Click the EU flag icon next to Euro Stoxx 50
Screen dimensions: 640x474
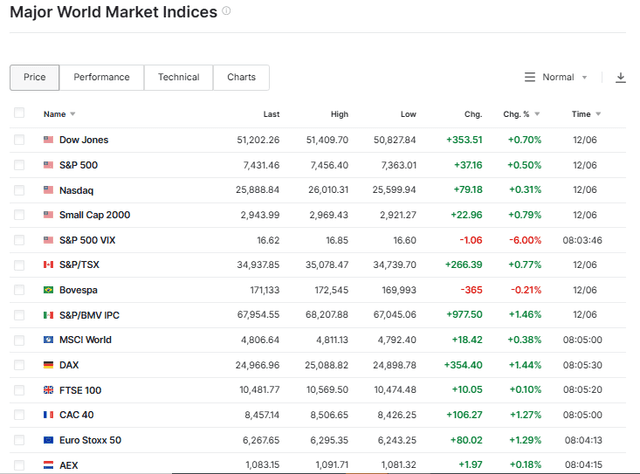pyautogui.click(x=48, y=440)
